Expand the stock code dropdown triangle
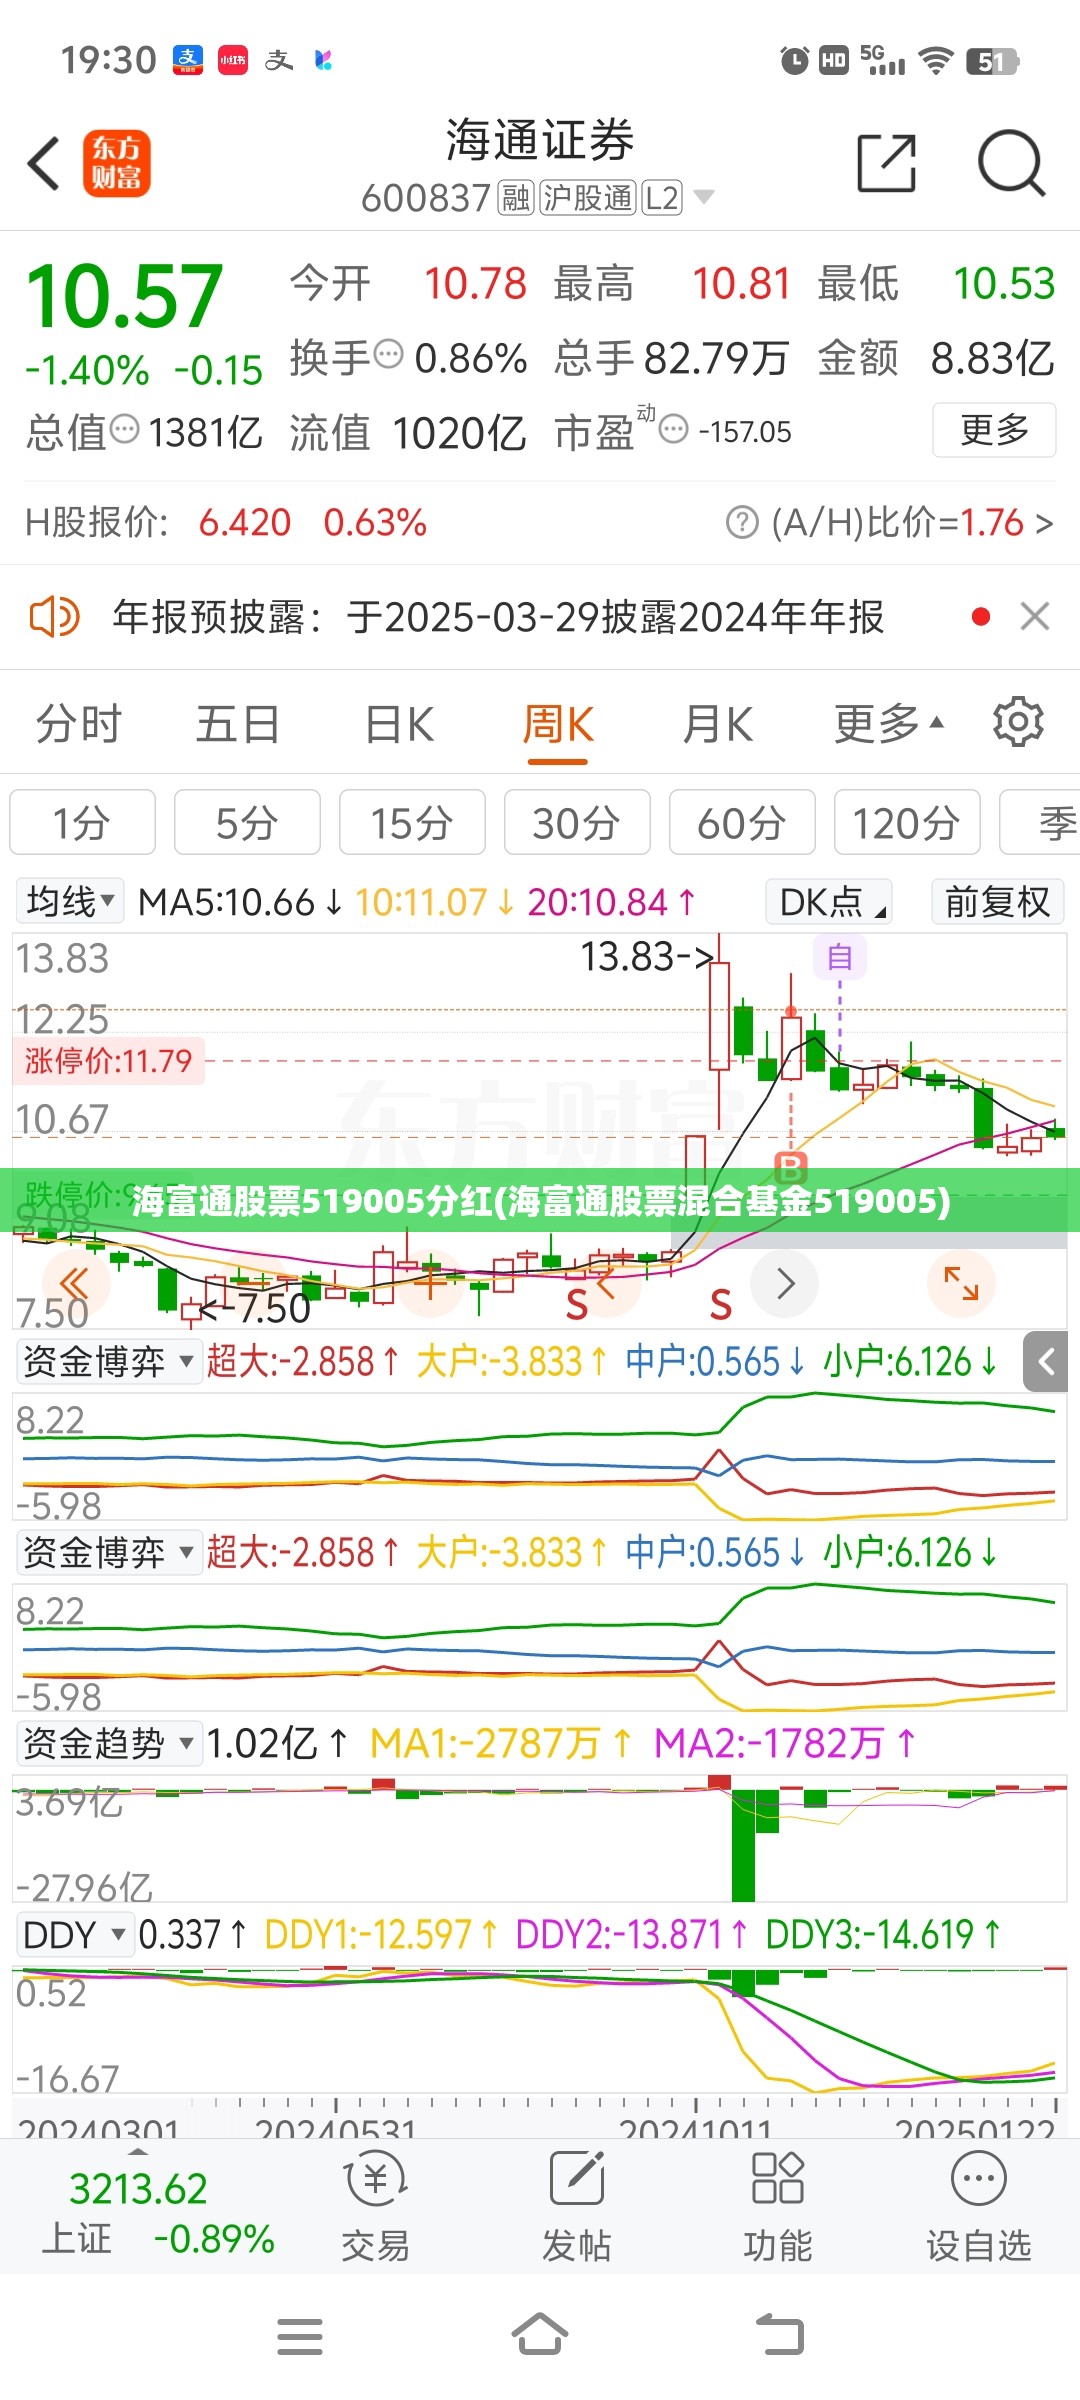This screenshot has height=2400, width=1080. [x=704, y=197]
